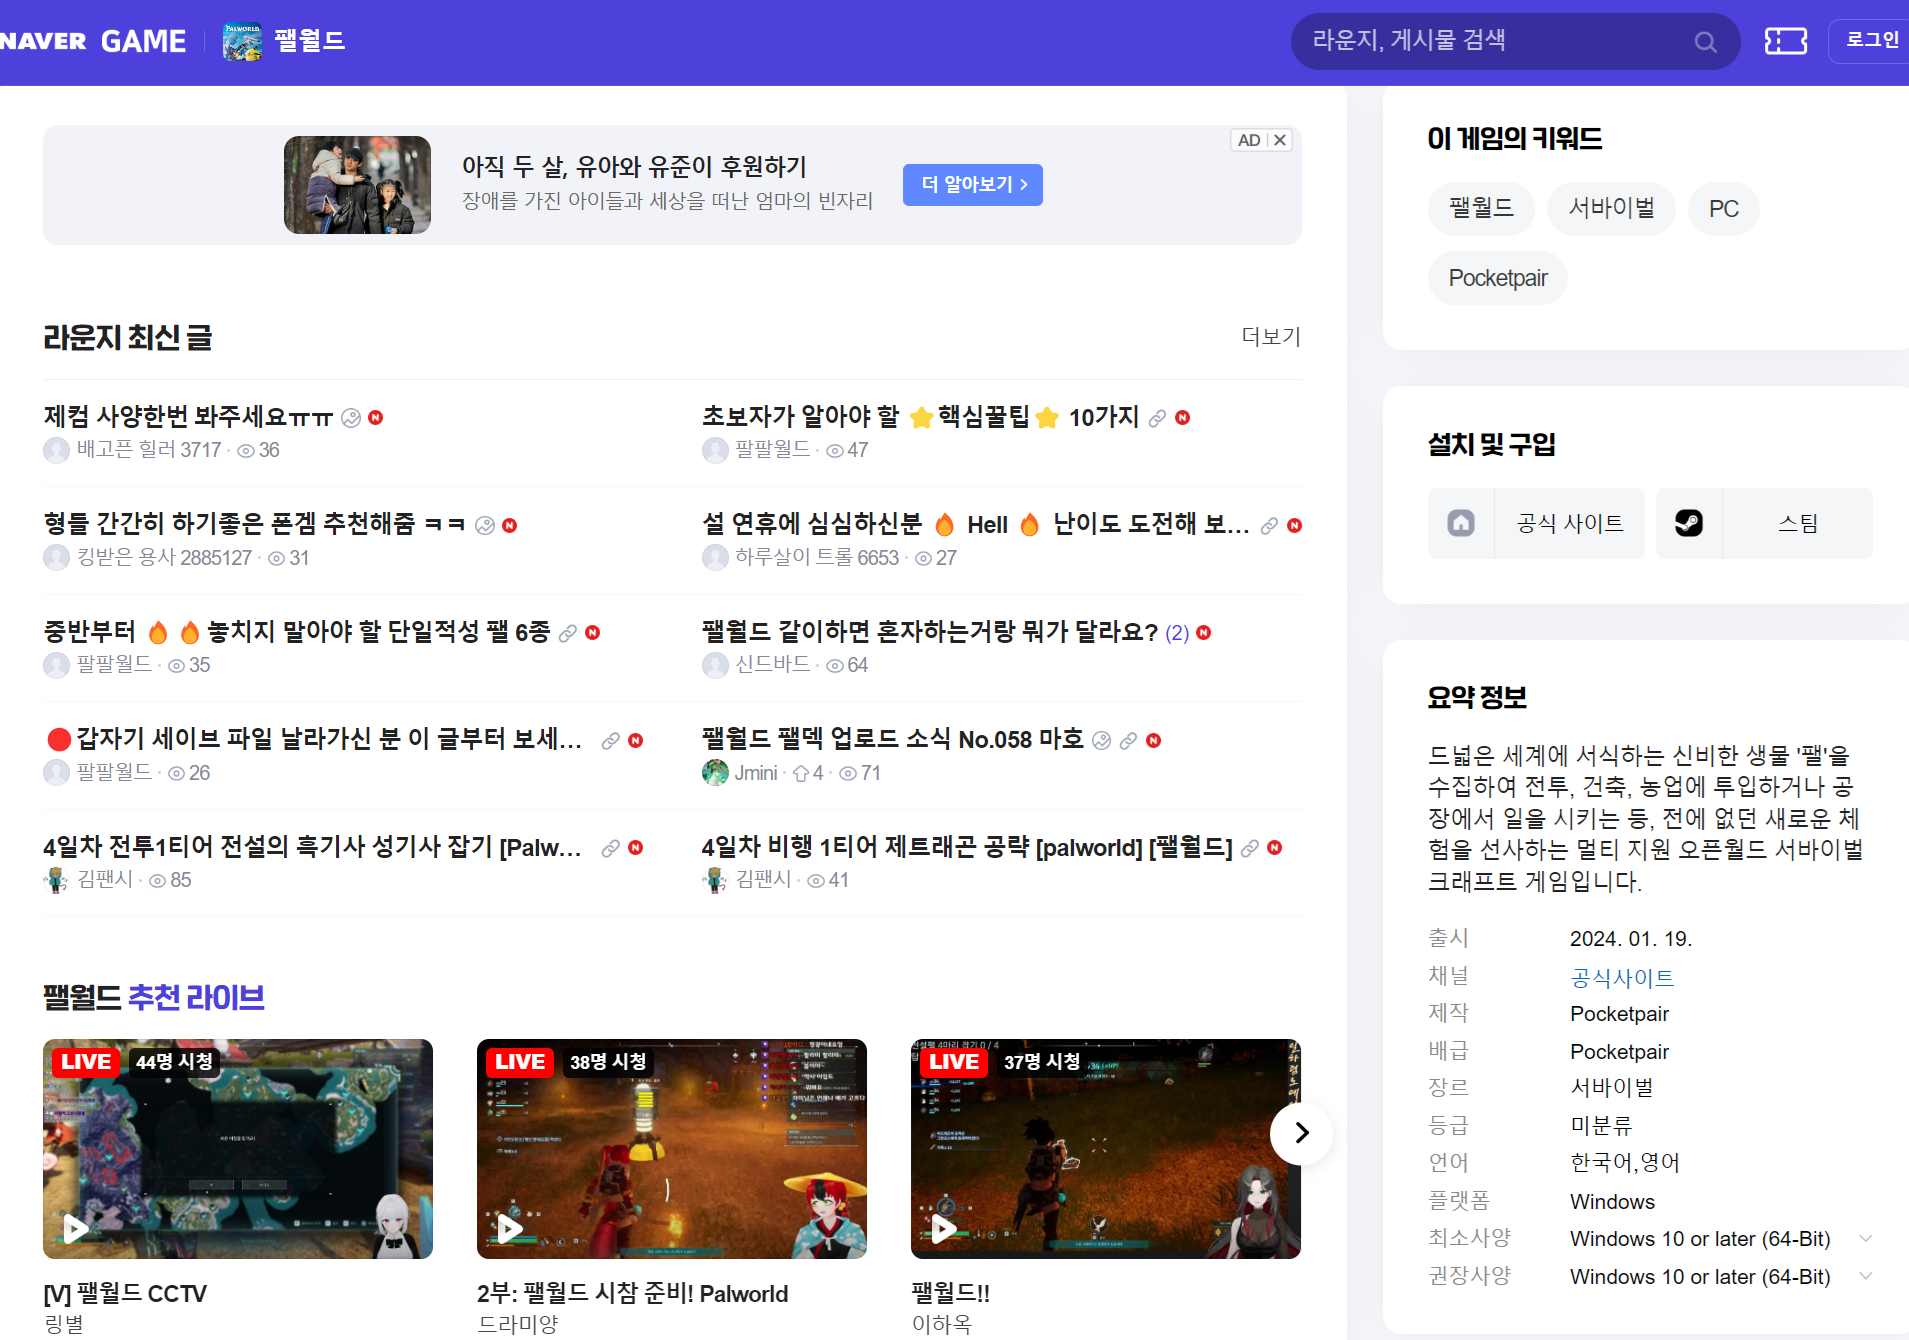Open post 4일차 비행 1티어 제트래곤 공략
This screenshot has width=1909, height=1340.
pyautogui.click(x=967, y=847)
